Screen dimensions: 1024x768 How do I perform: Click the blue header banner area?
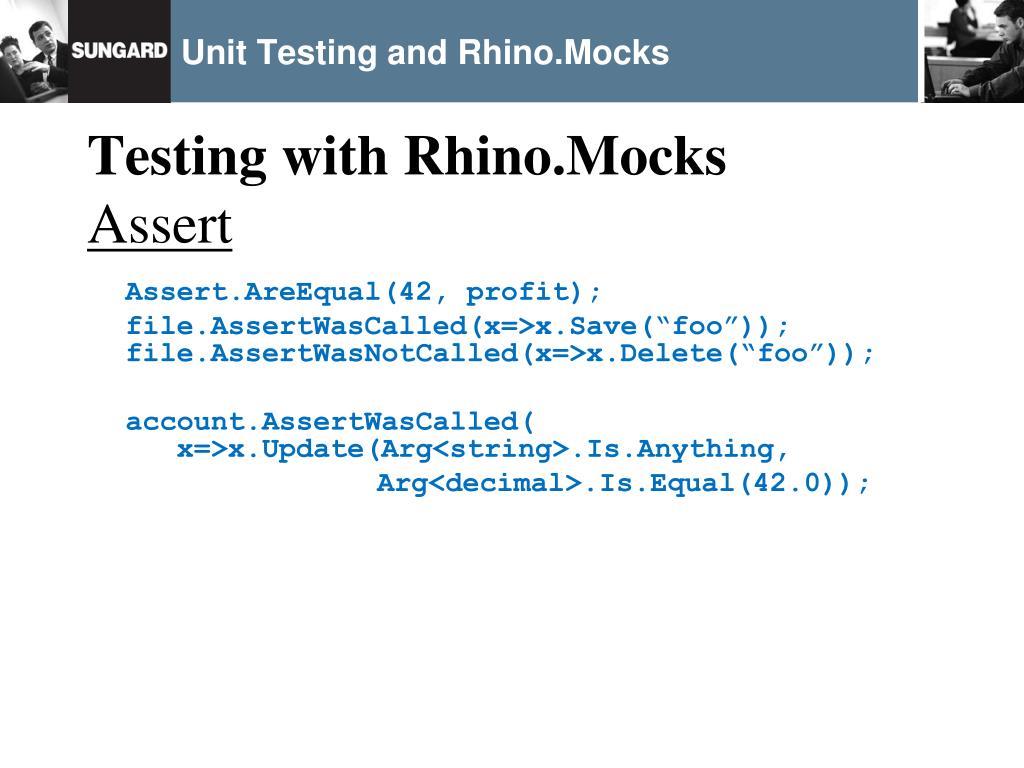(544, 51)
